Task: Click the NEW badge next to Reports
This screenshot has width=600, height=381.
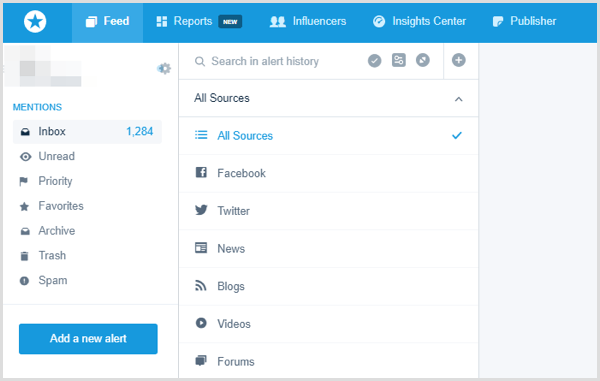Action: tap(230, 22)
